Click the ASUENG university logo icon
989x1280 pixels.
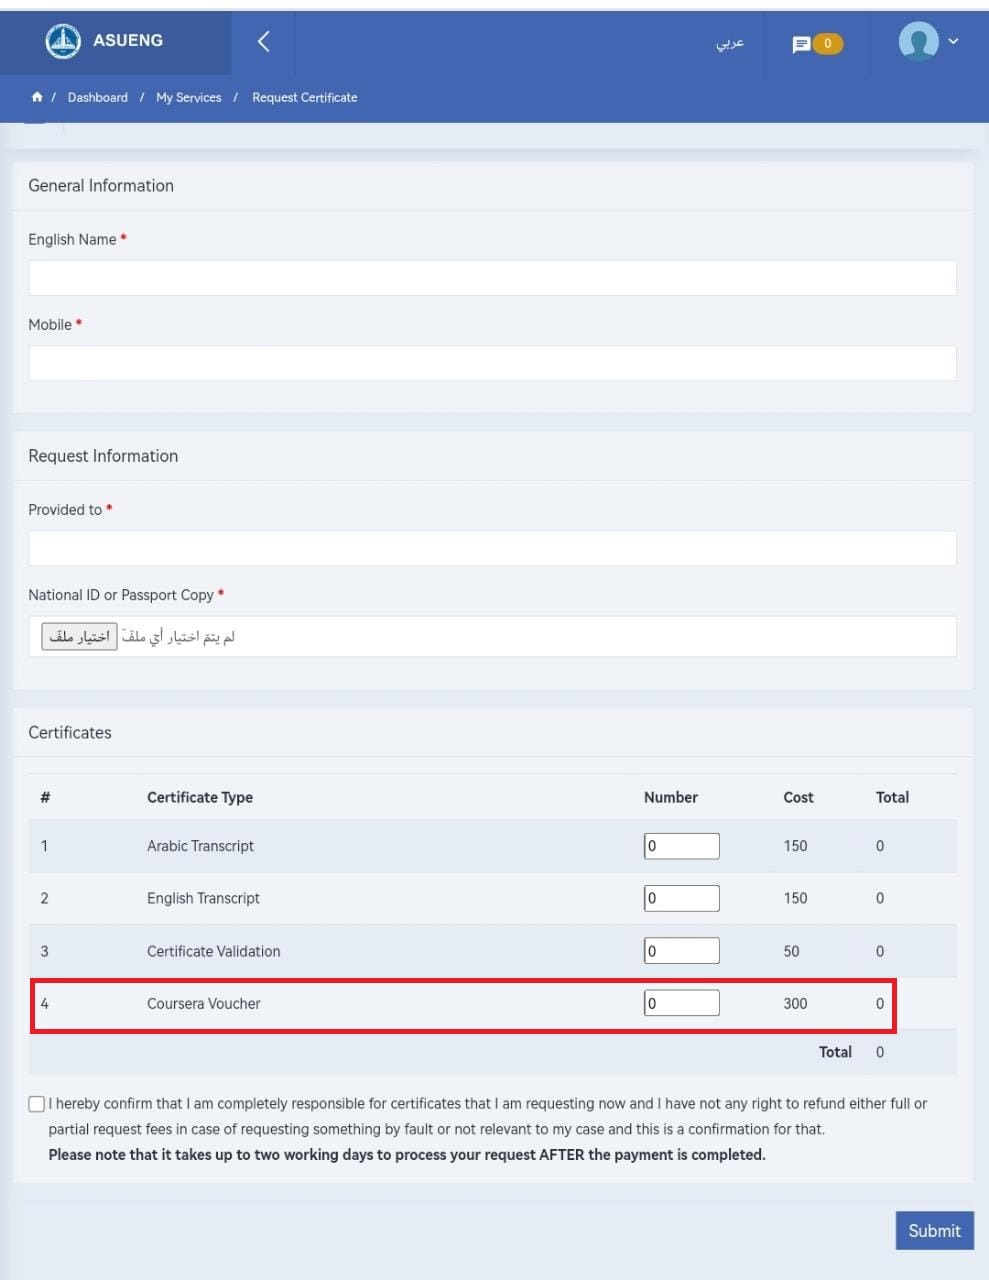coord(63,41)
